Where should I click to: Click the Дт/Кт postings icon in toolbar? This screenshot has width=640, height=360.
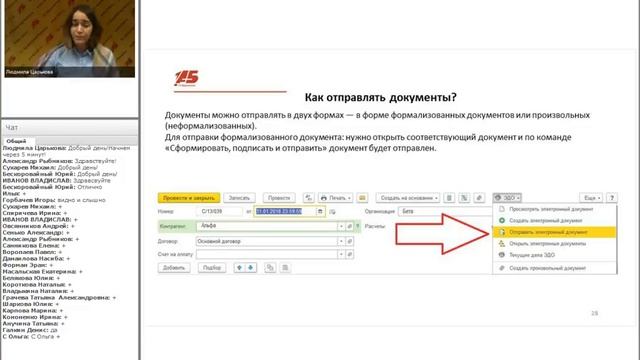click(x=309, y=198)
